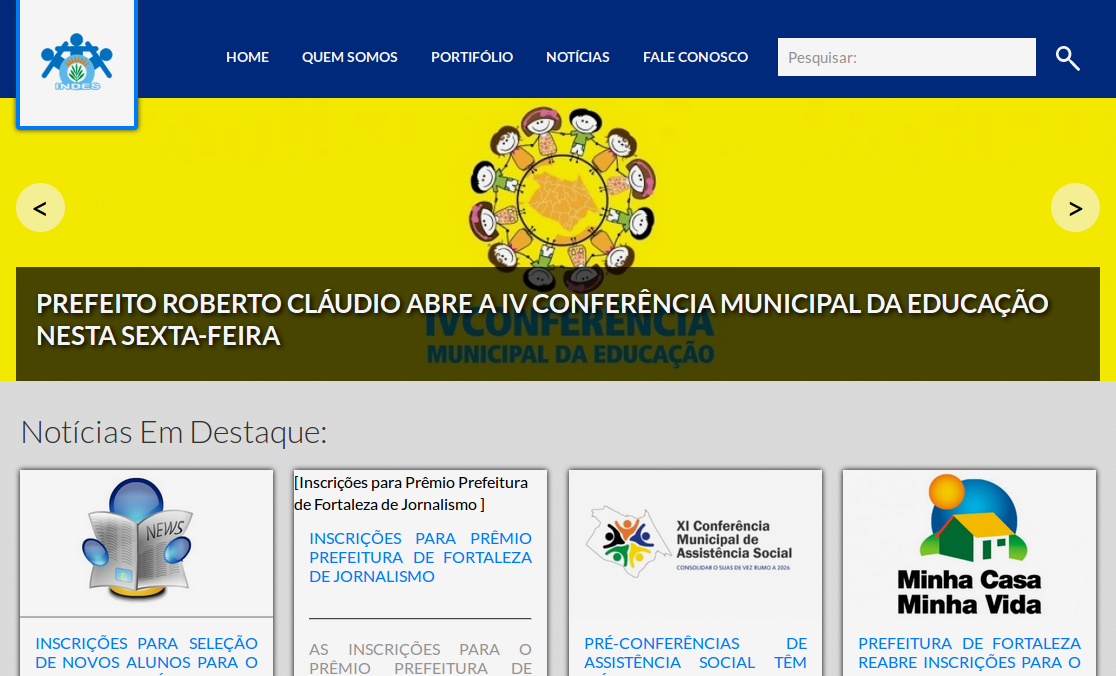Navigate to QUEM SOMOS page
Screen dimensions: 1116x676
349,57
